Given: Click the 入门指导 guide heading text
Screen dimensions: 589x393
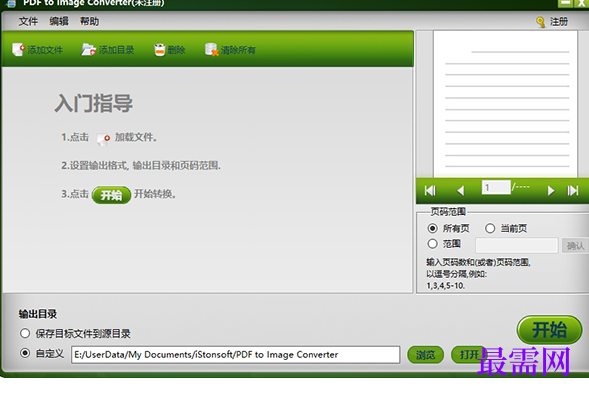Looking at the screenshot, I should [x=94, y=103].
